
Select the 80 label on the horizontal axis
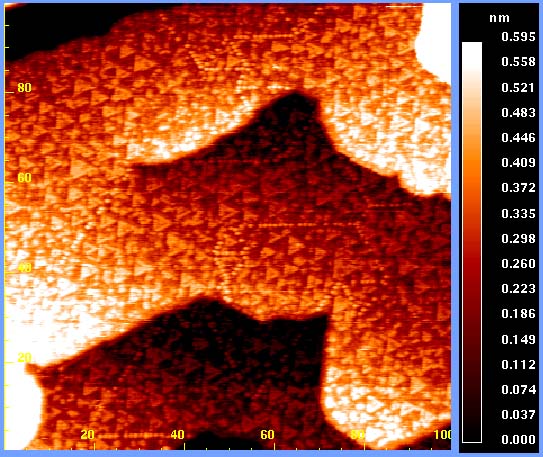[357, 434]
